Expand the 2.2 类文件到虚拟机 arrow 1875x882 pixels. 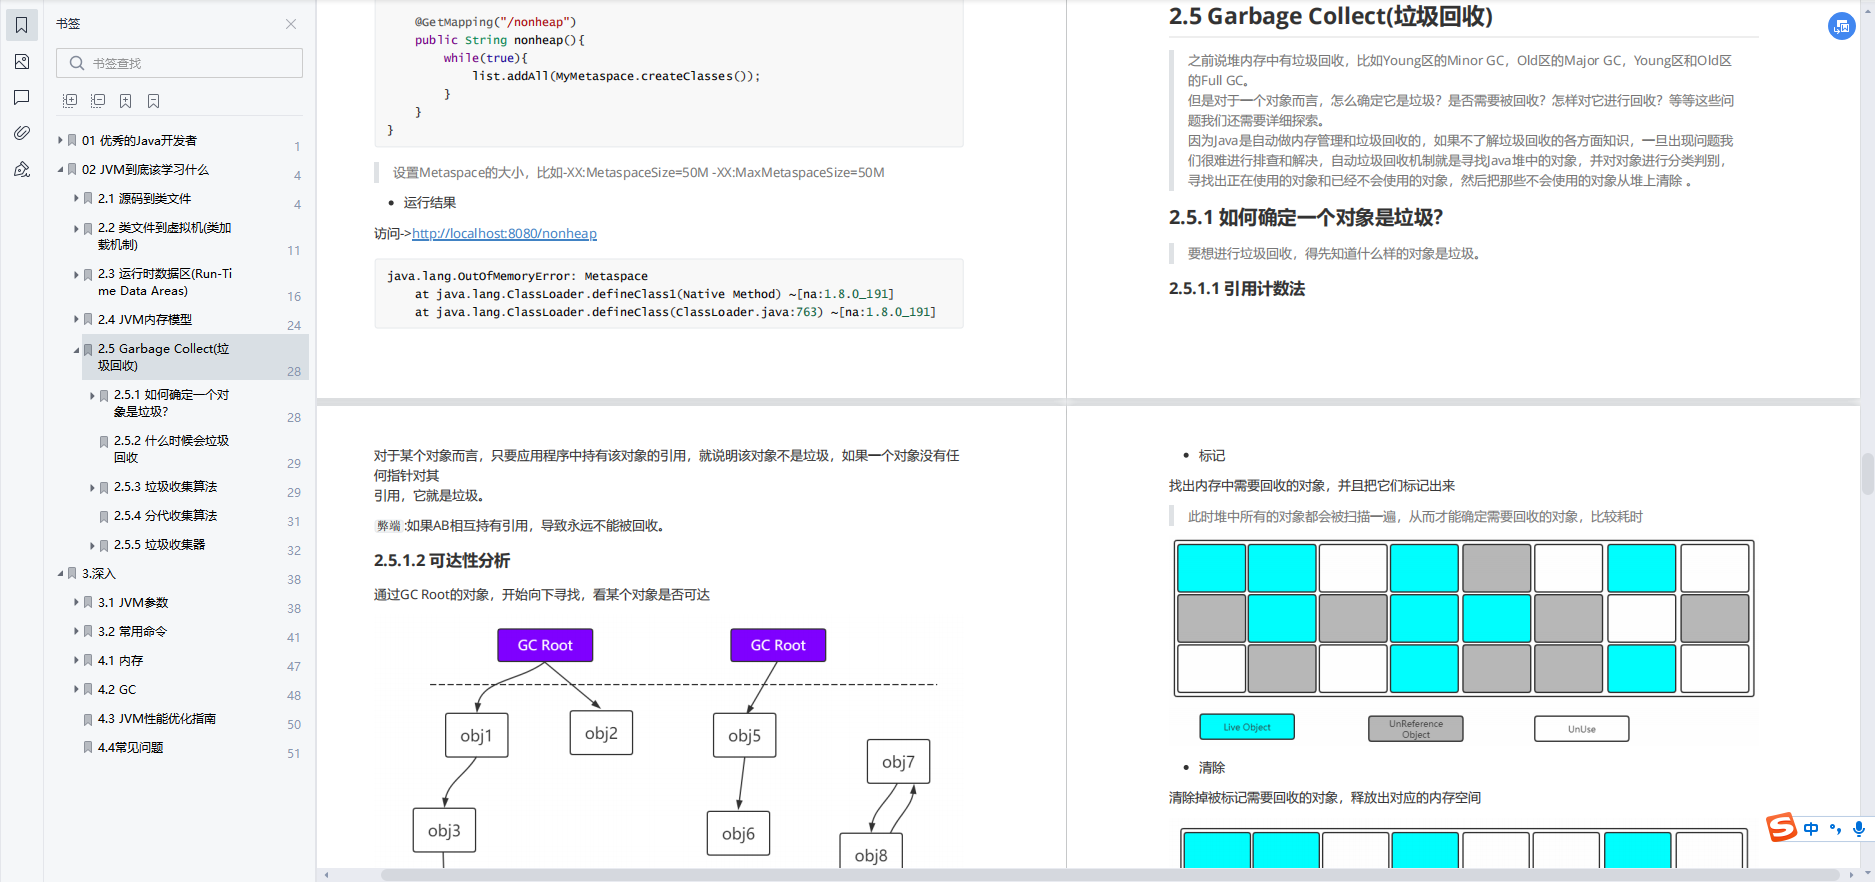pyautogui.click(x=76, y=228)
